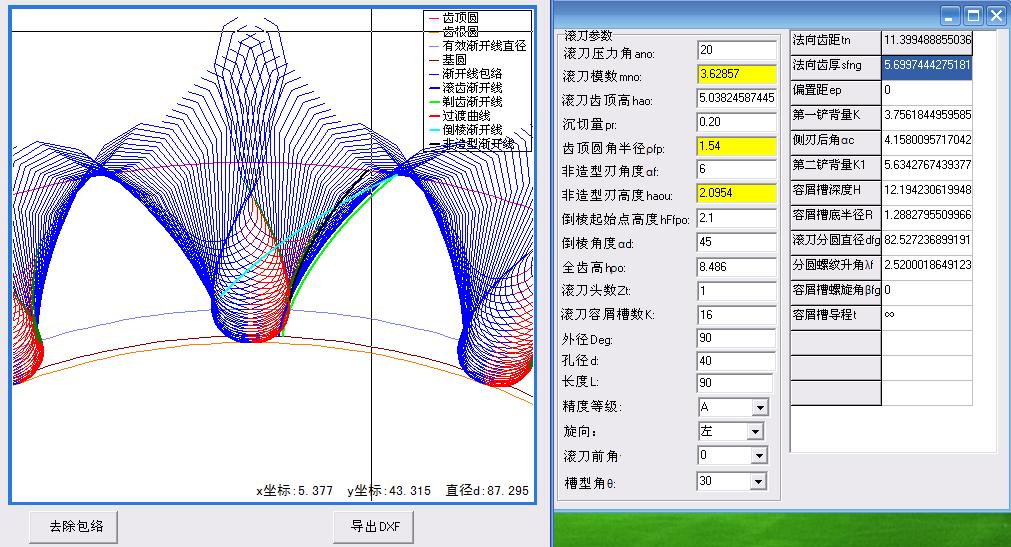The width and height of the screenshot is (1011, 547).
Task: Click the 全齿高 field showing 8.486
Action: (x=737, y=267)
